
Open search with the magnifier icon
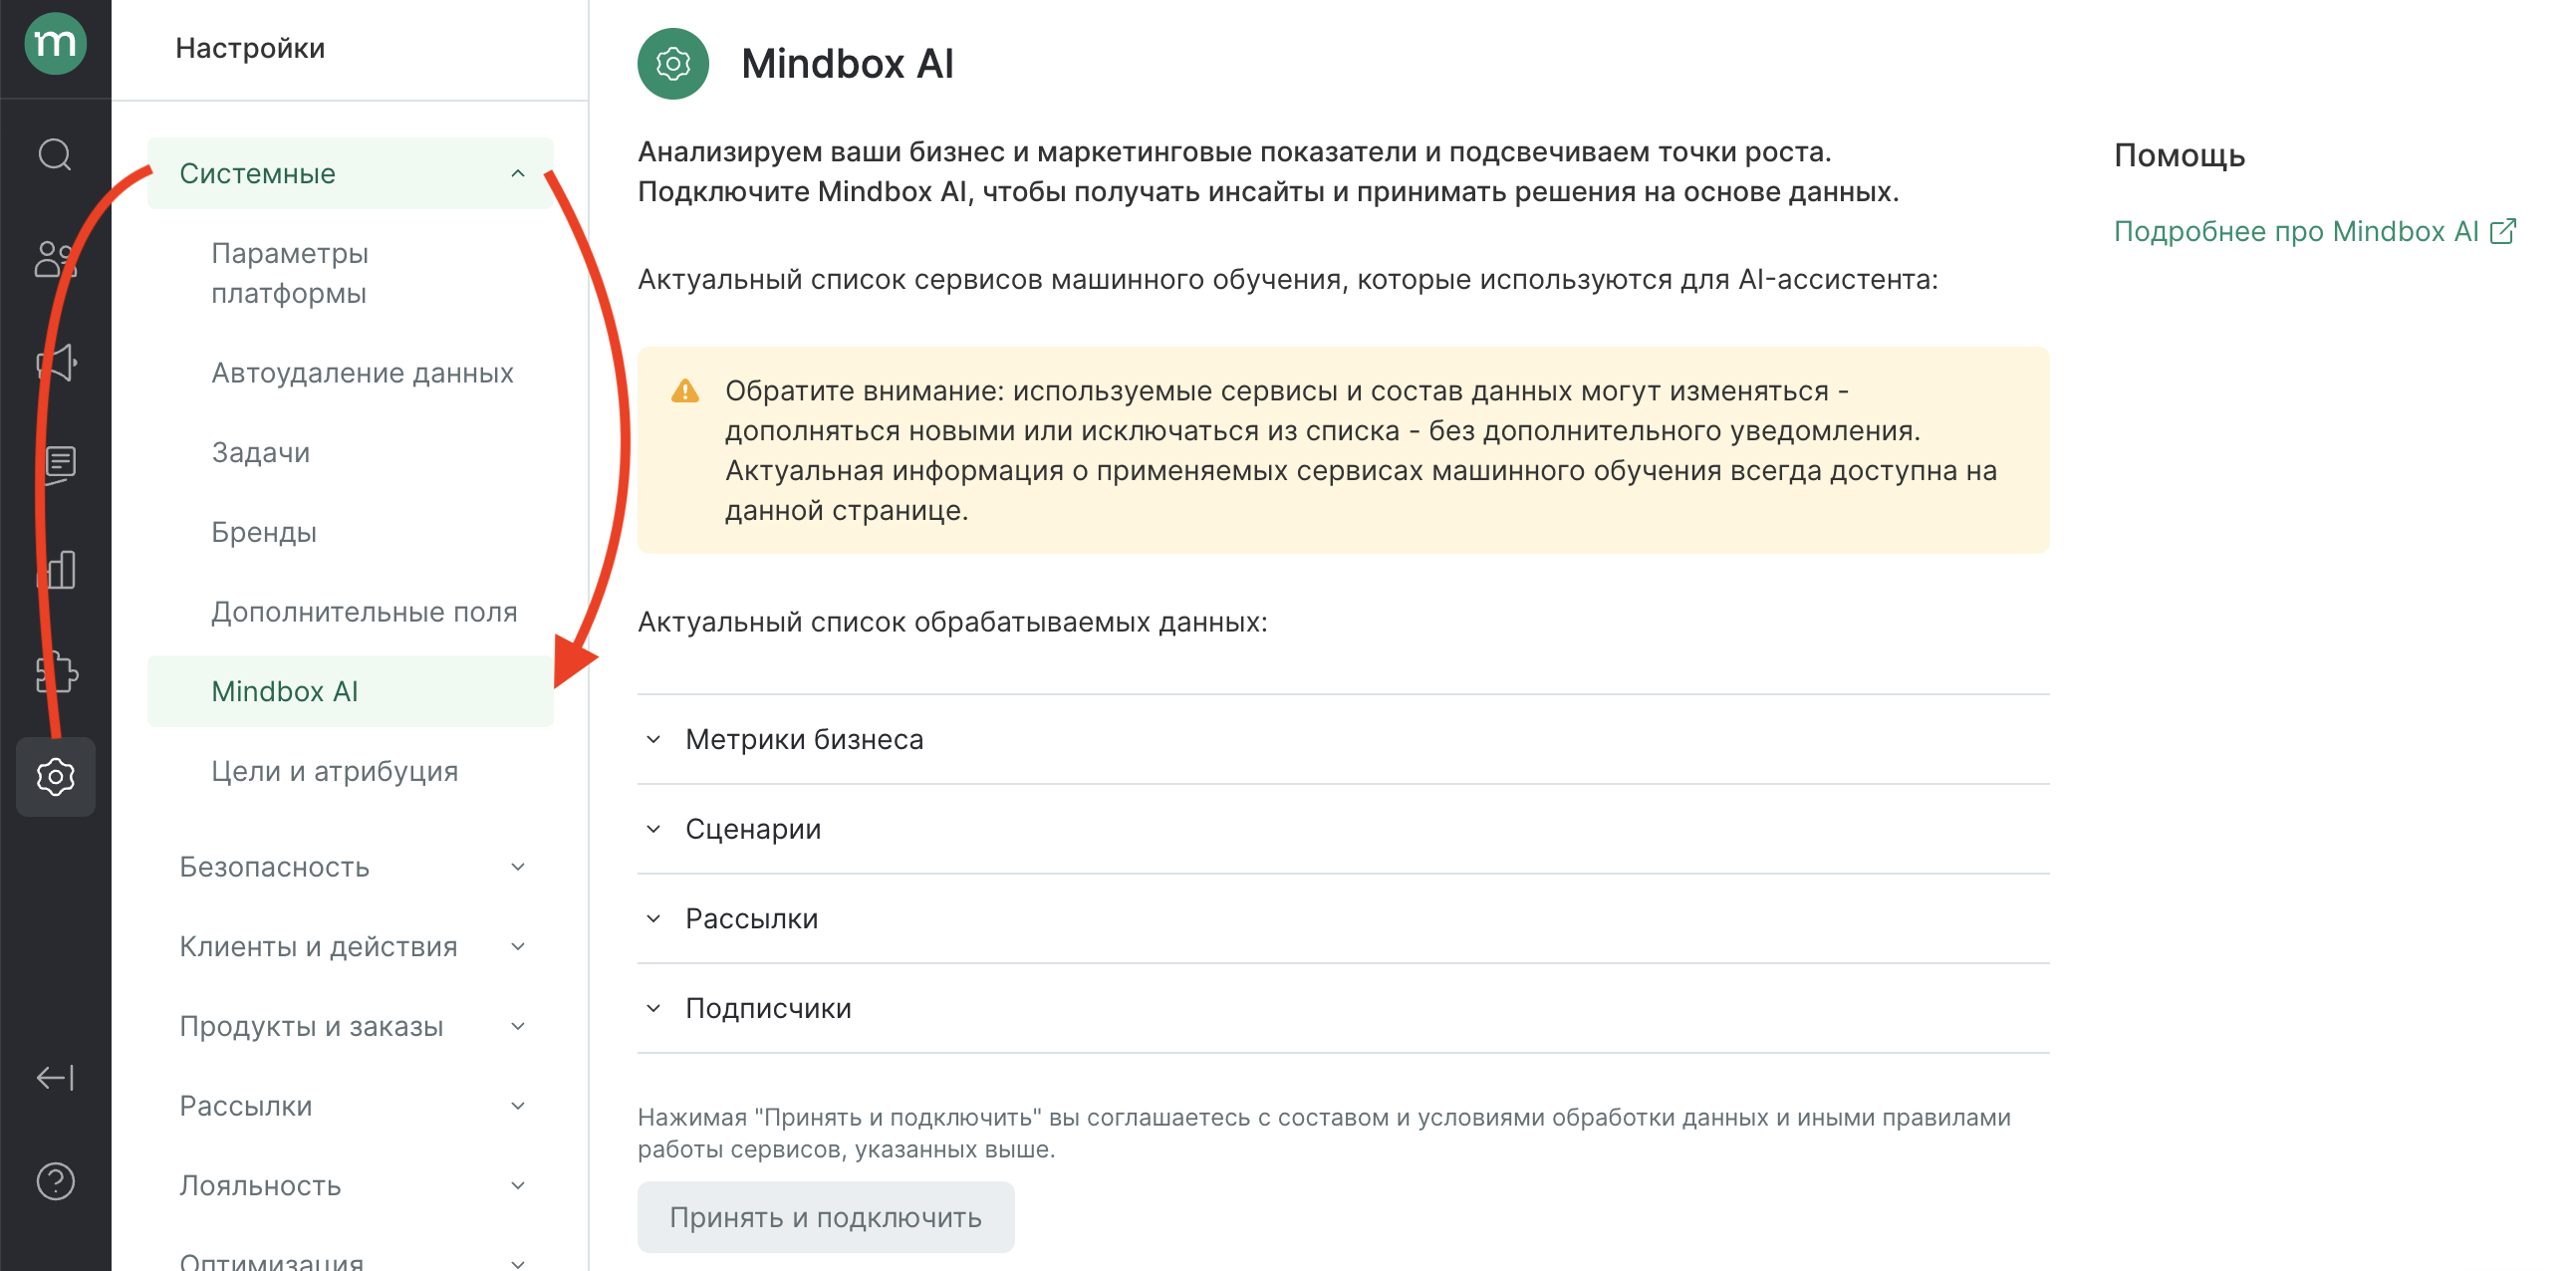(x=55, y=154)
